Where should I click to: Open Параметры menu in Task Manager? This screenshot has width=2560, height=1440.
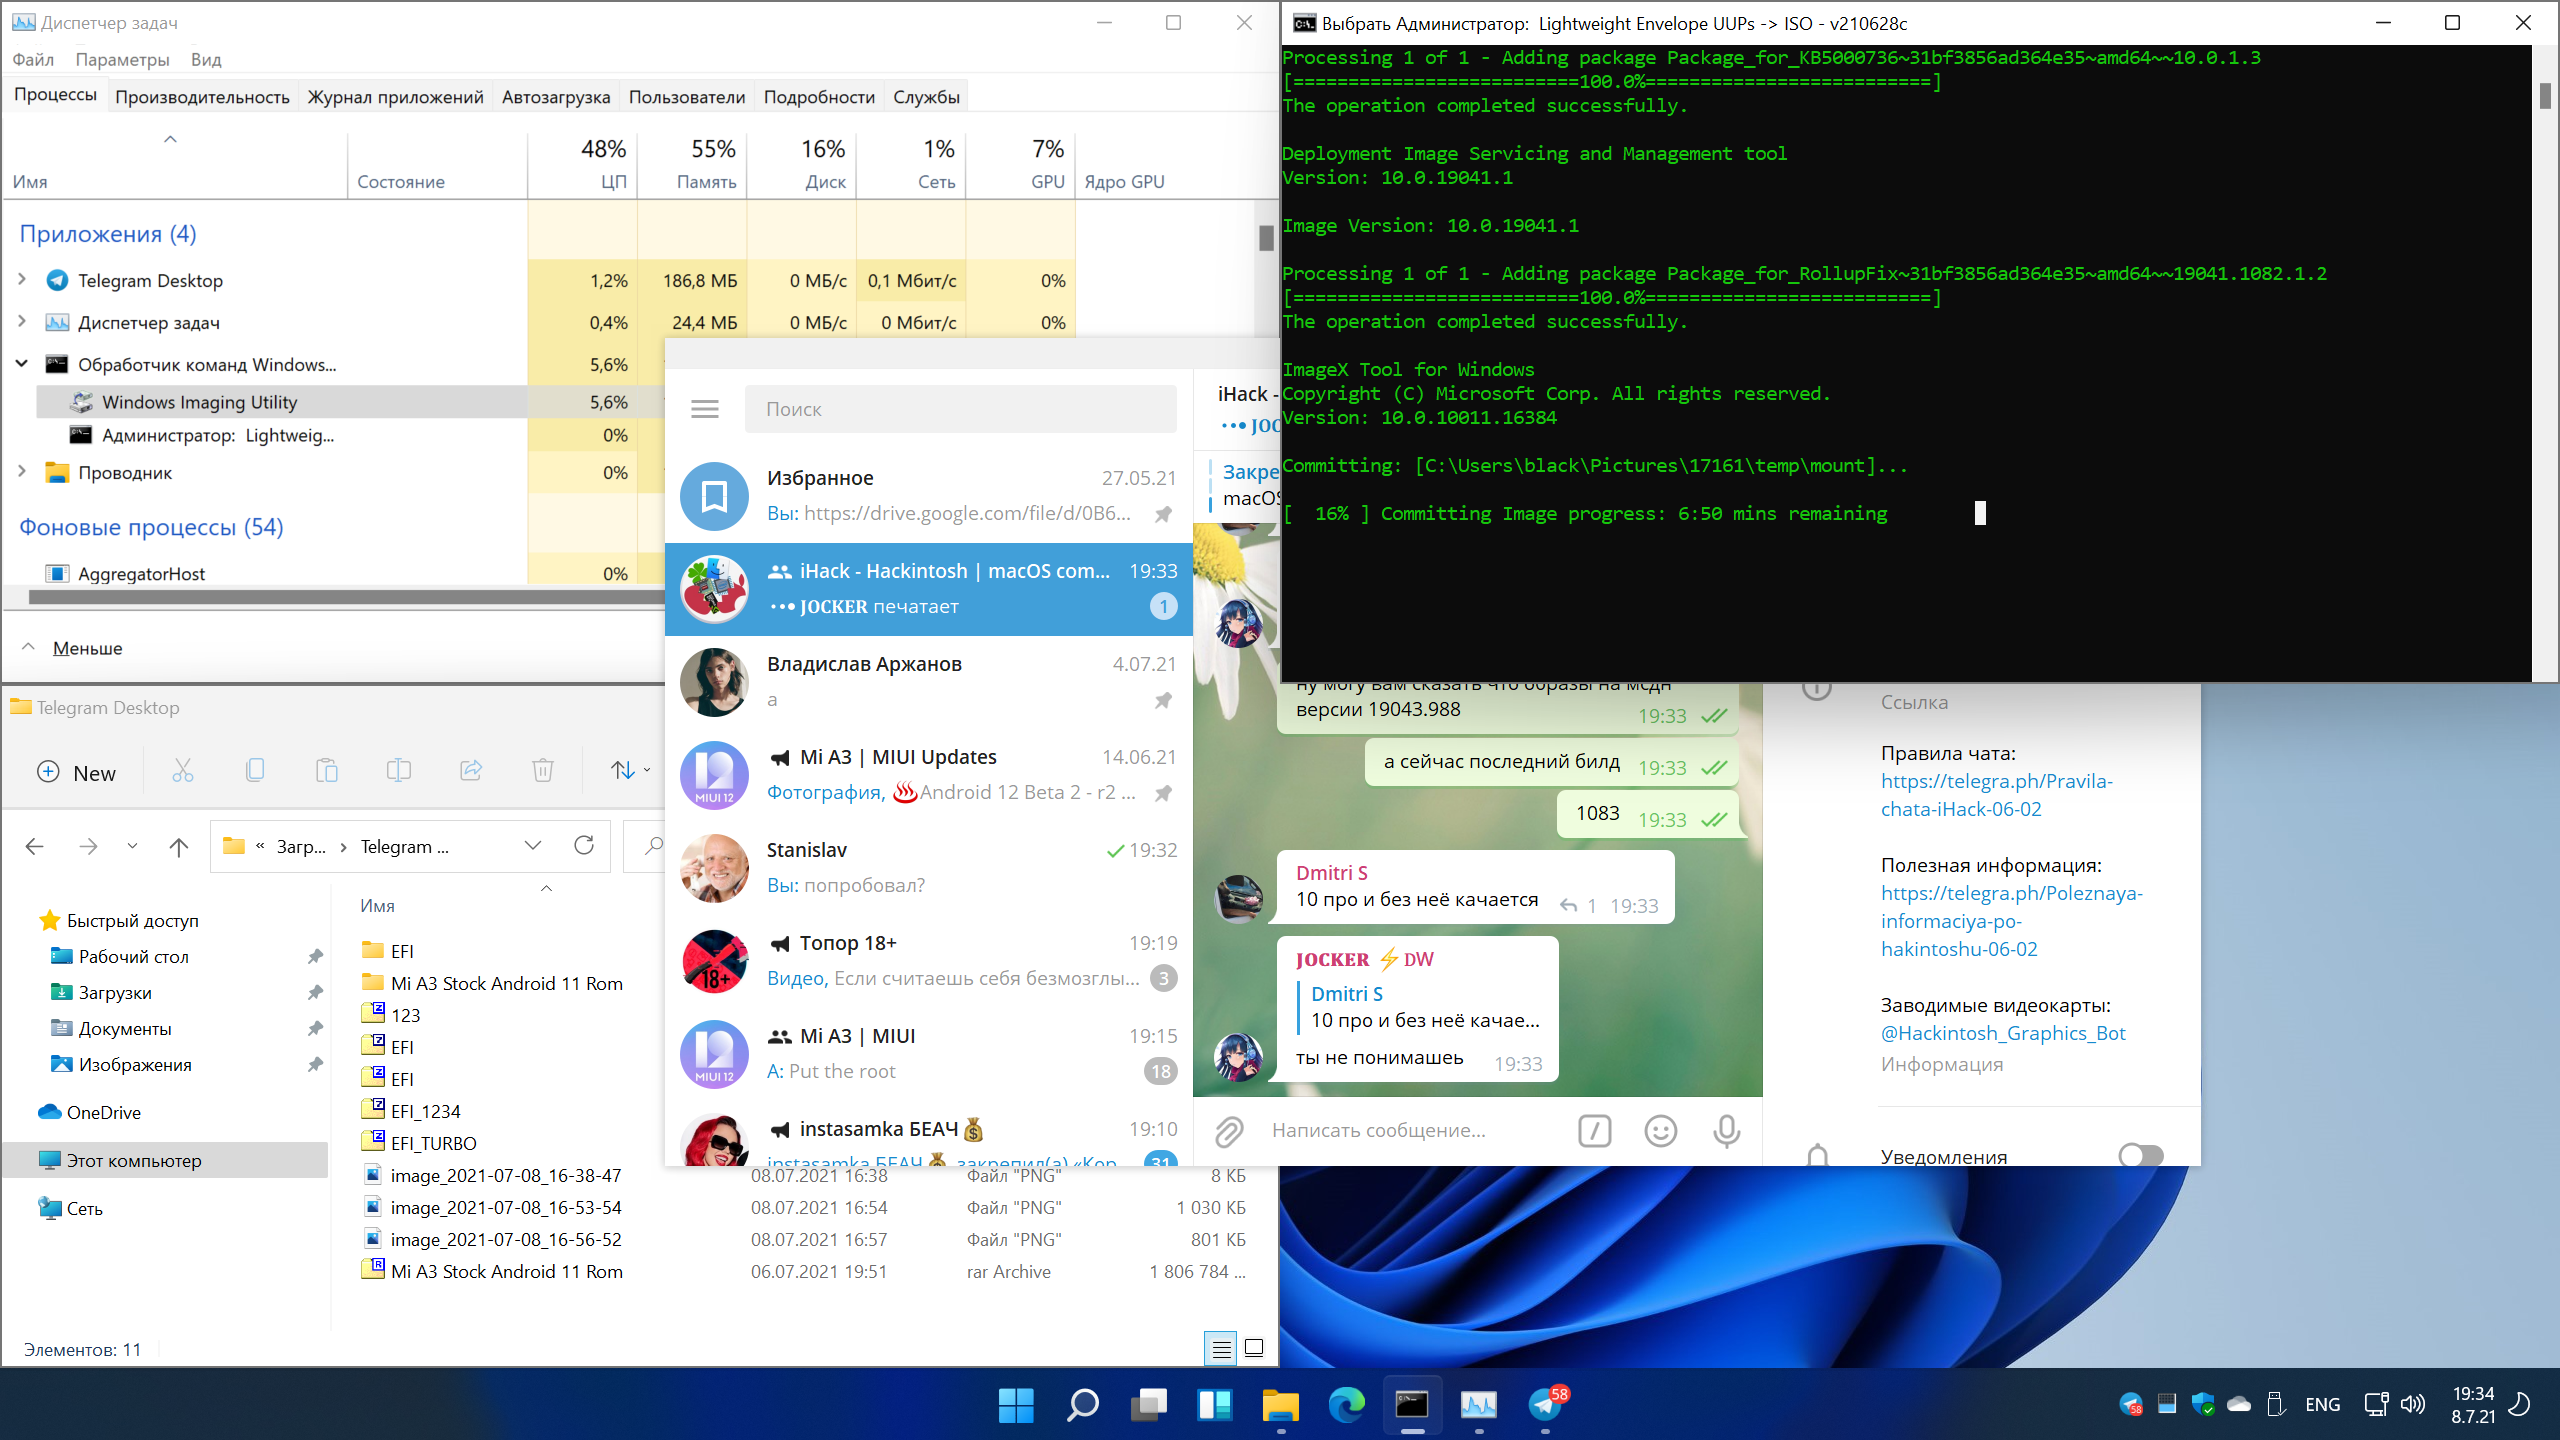pyautogui.click(x=123, y=59)
